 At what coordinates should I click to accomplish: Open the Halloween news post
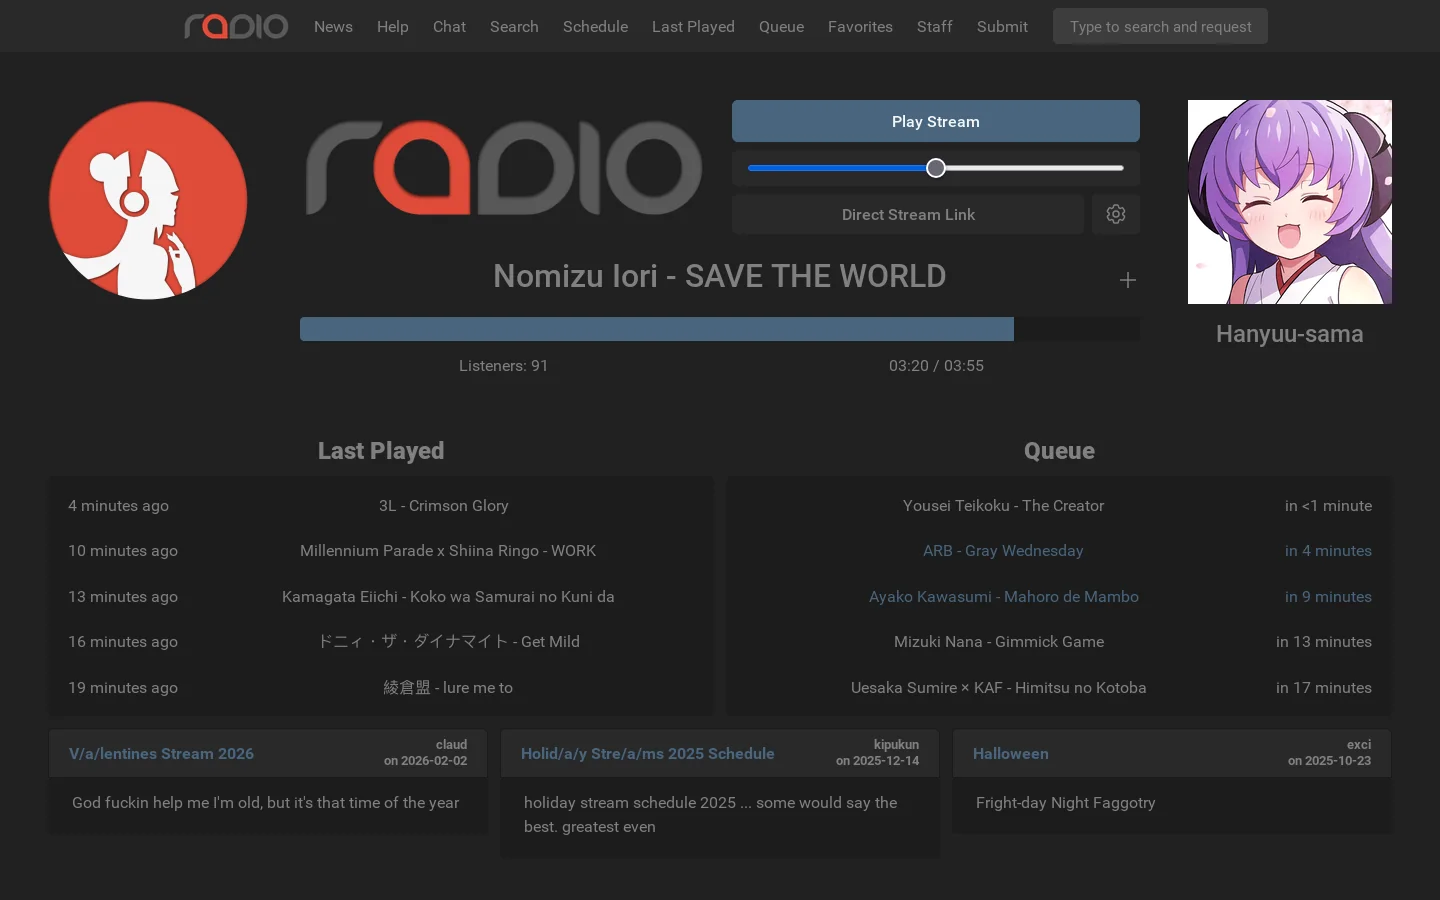point(1010,754)
